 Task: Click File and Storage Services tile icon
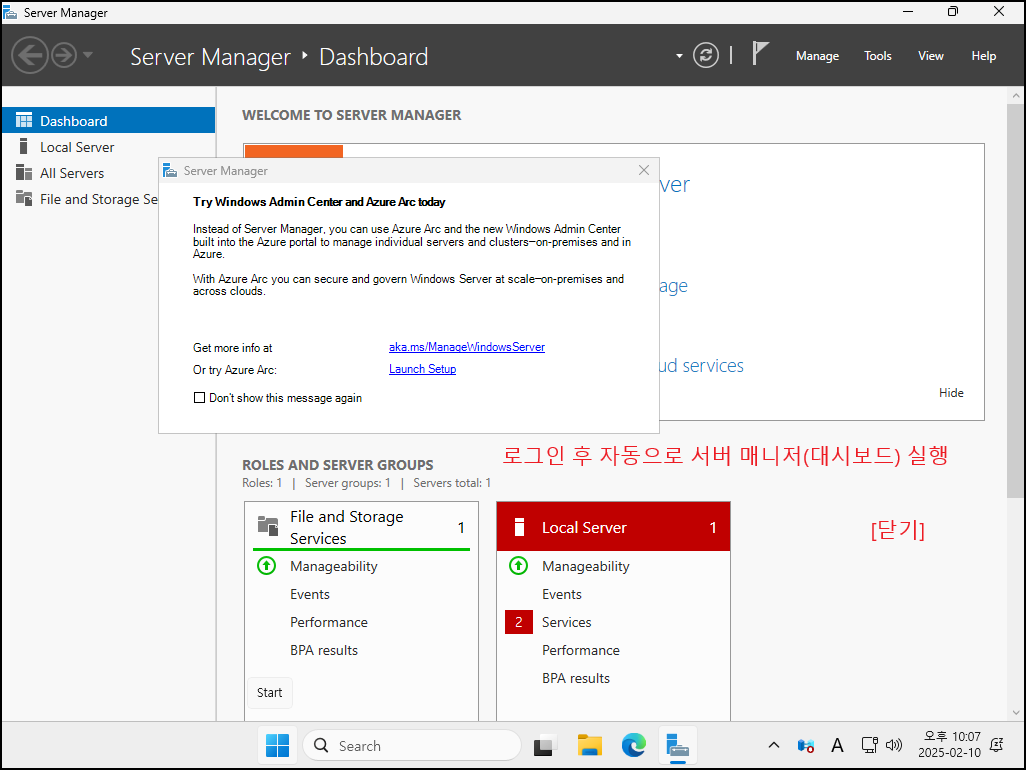pyautogui.click(x=268, y=526)
